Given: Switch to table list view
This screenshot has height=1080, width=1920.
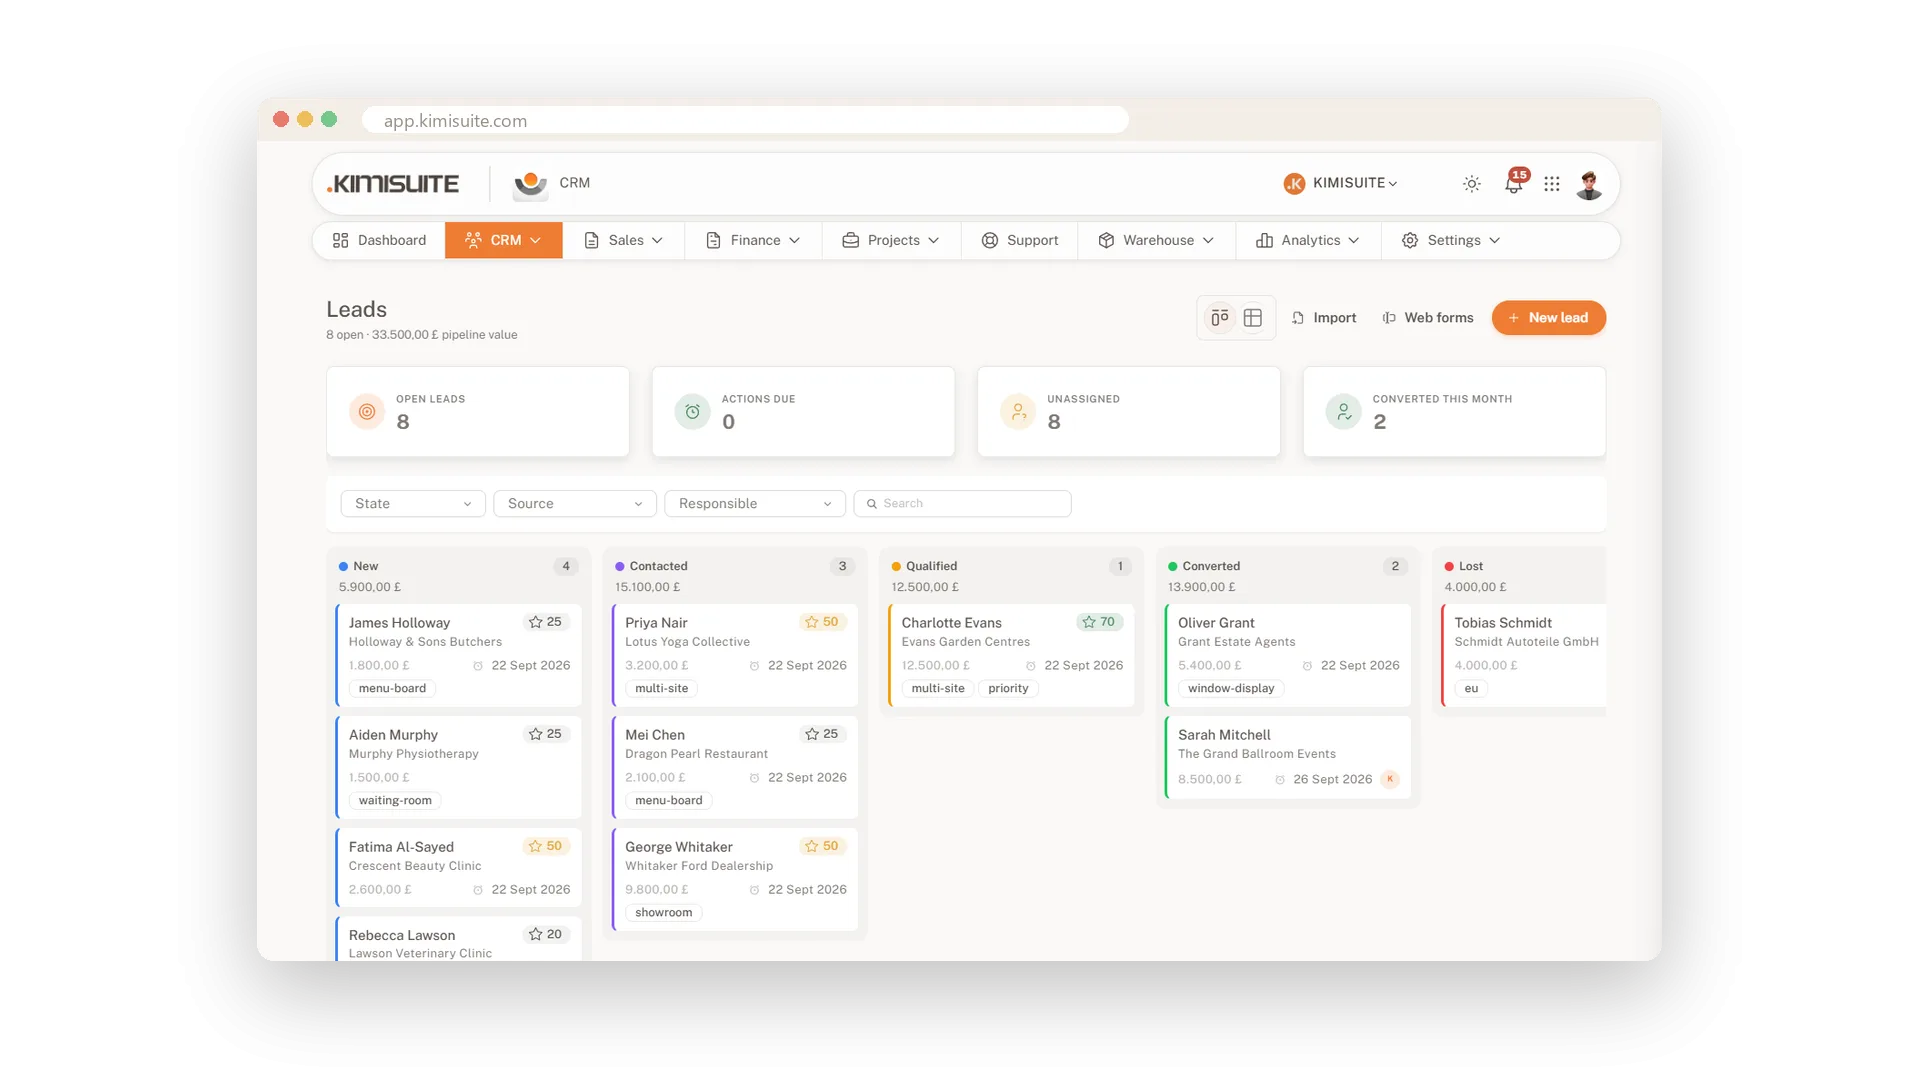Looking at the screenshot, I should point(1252,318).
